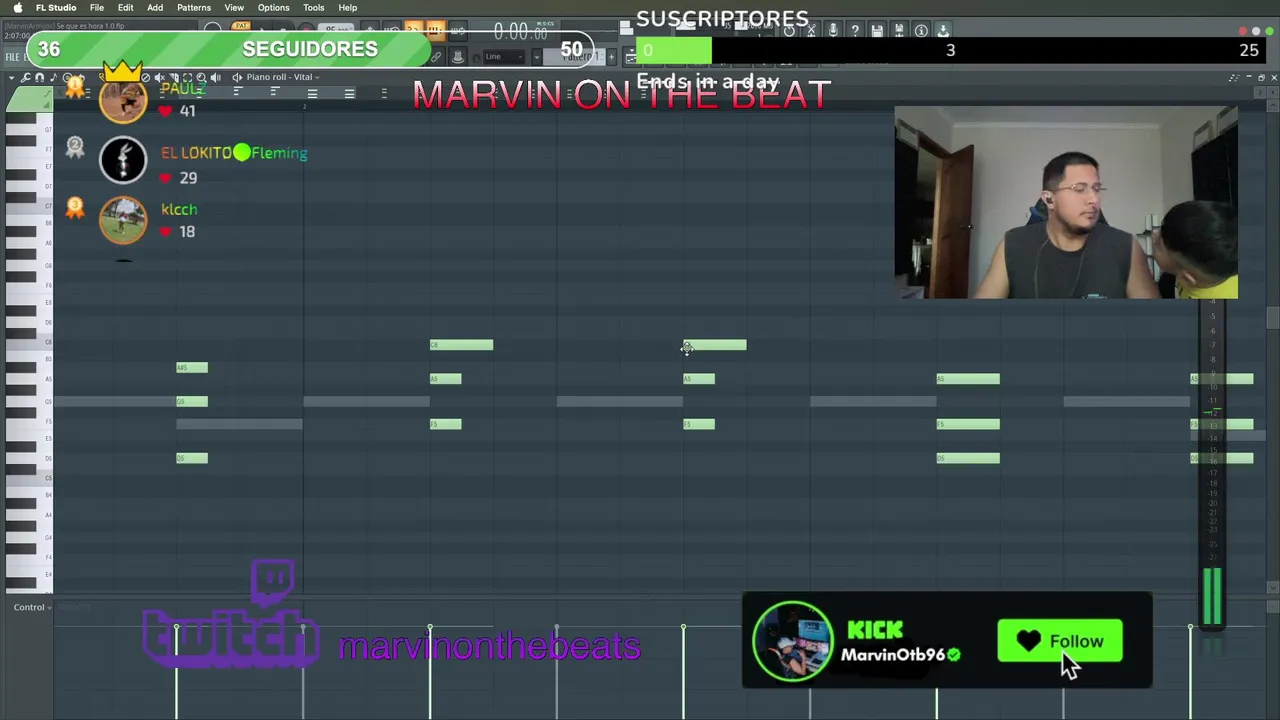The image size is (1280, 720).
Task: Open the FL Studio application menu
Action: pos(56,7)
